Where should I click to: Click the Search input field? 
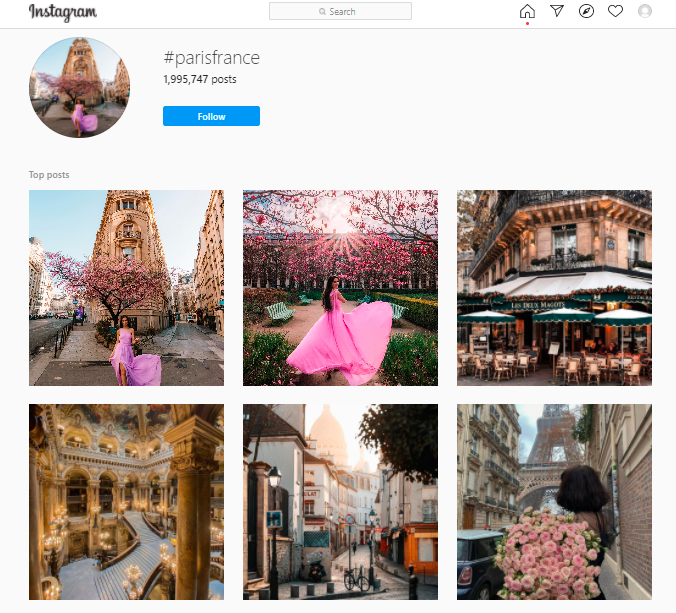[340, 11]
